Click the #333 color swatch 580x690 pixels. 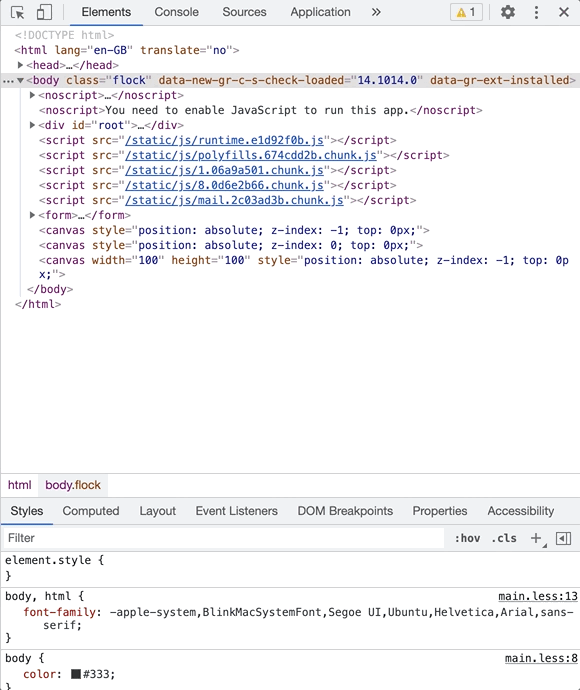coord(76,674)
